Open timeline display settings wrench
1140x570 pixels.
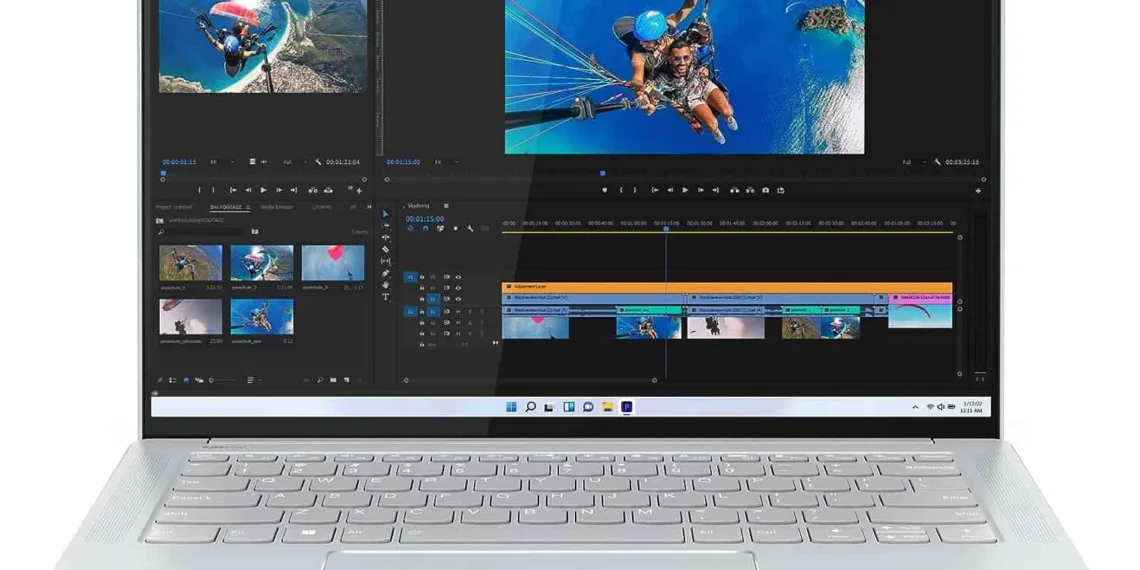[470, 228]
